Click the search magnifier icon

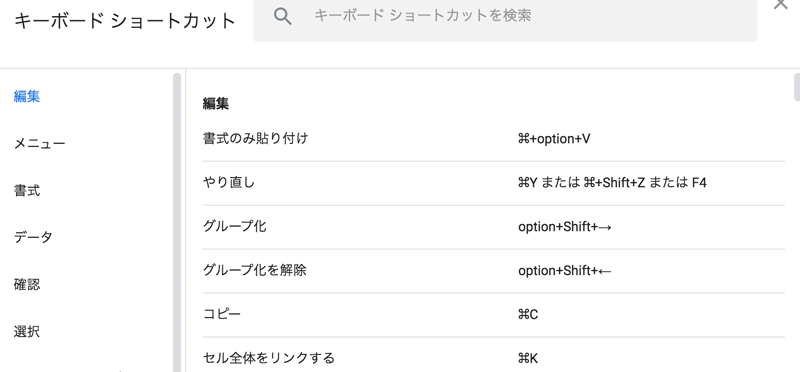[x=282, y=16]
